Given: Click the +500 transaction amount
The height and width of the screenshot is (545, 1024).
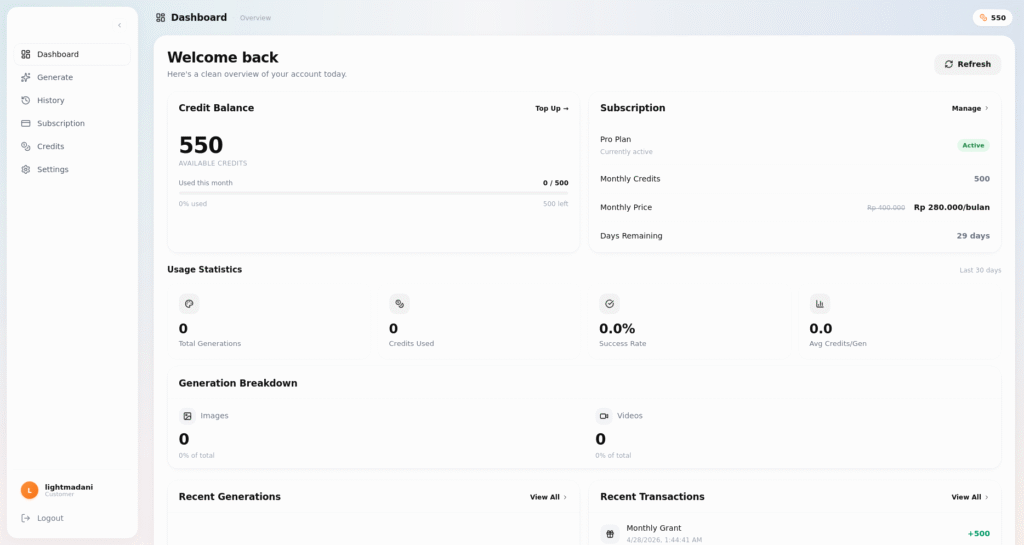Looking at the screenshot, I should click(x=978, y=533).
